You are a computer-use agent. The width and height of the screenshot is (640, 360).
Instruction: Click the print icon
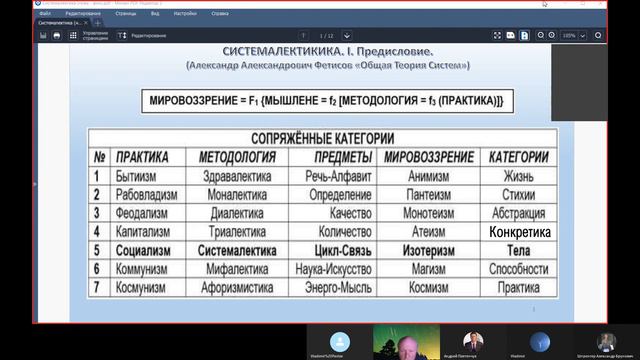tap(57, 36)
